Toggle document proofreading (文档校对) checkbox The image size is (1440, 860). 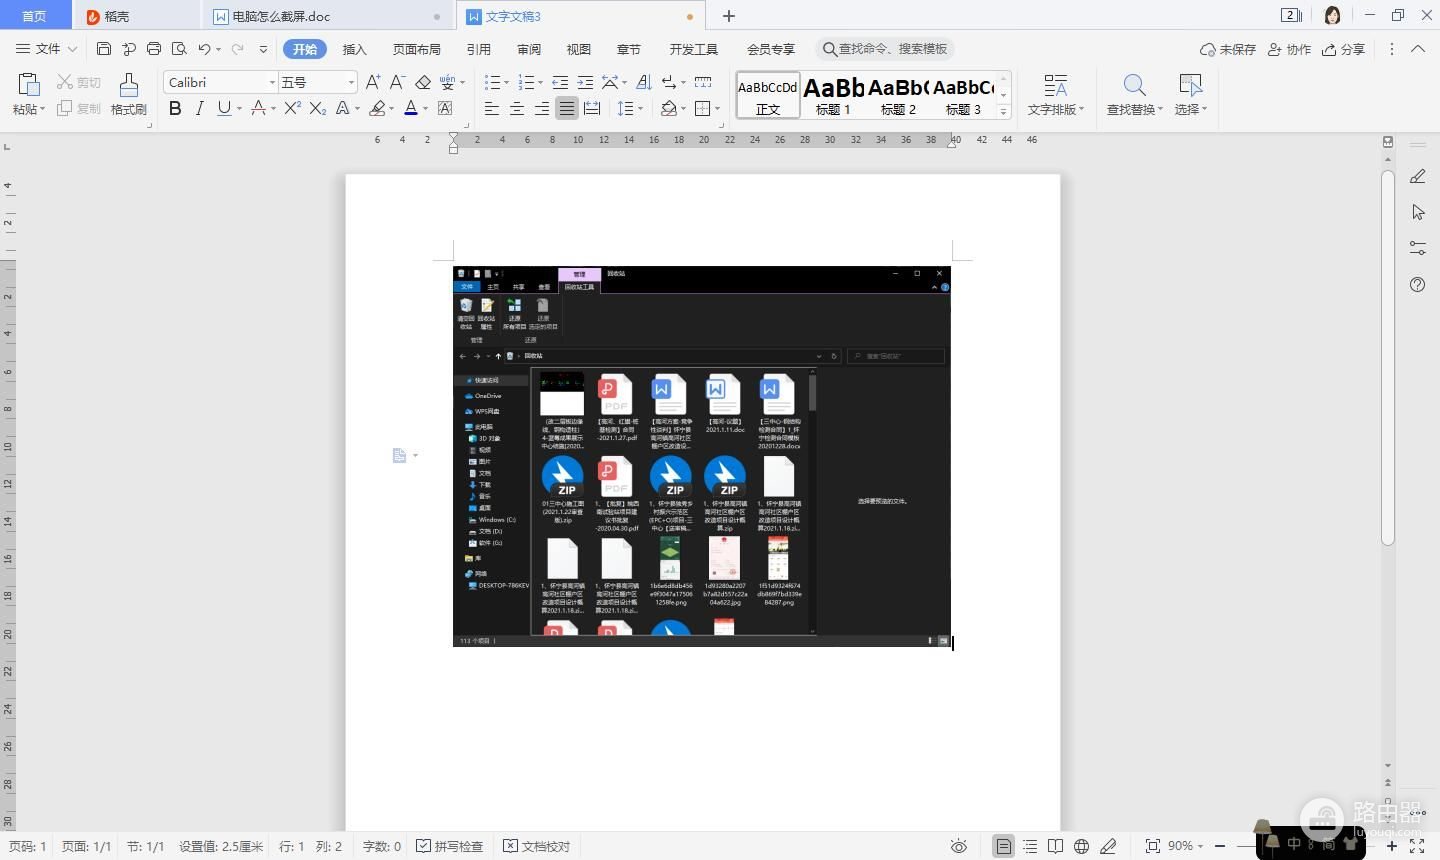(x=537, y=846)
